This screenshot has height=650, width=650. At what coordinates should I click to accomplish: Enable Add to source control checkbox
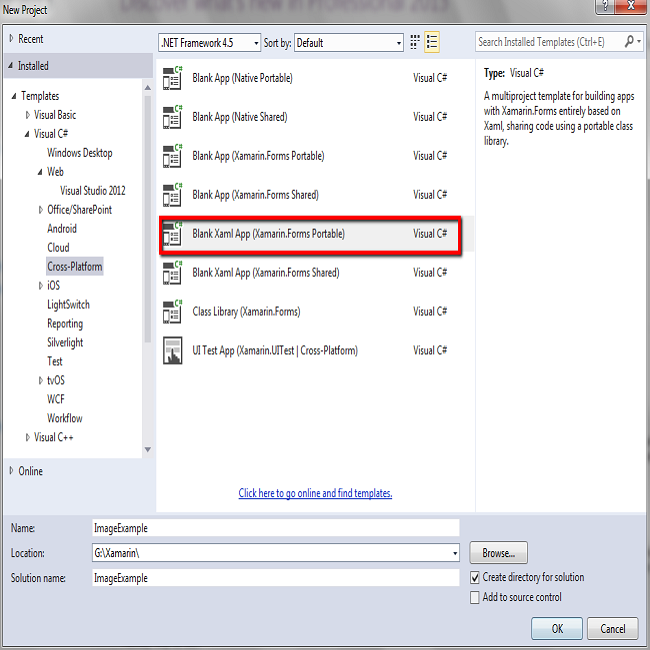[x=475, y=597]
